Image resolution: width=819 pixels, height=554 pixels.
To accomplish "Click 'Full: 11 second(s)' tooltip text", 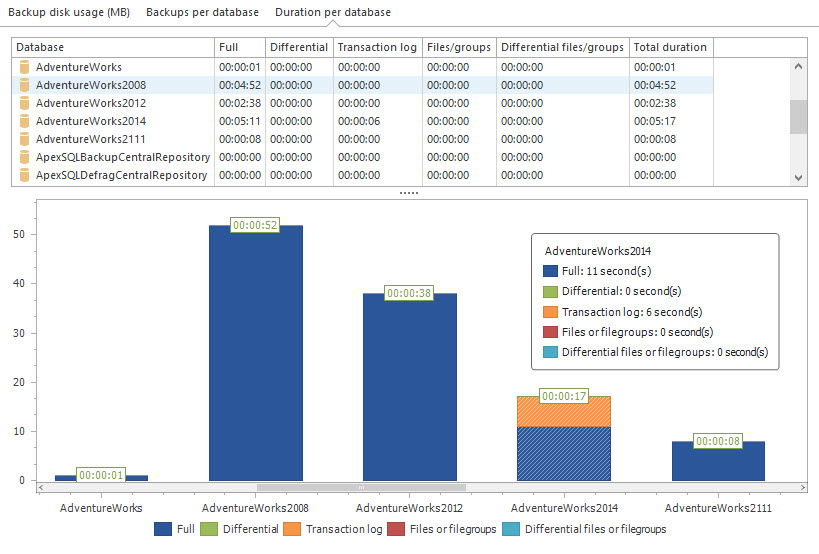I will 606,271.
